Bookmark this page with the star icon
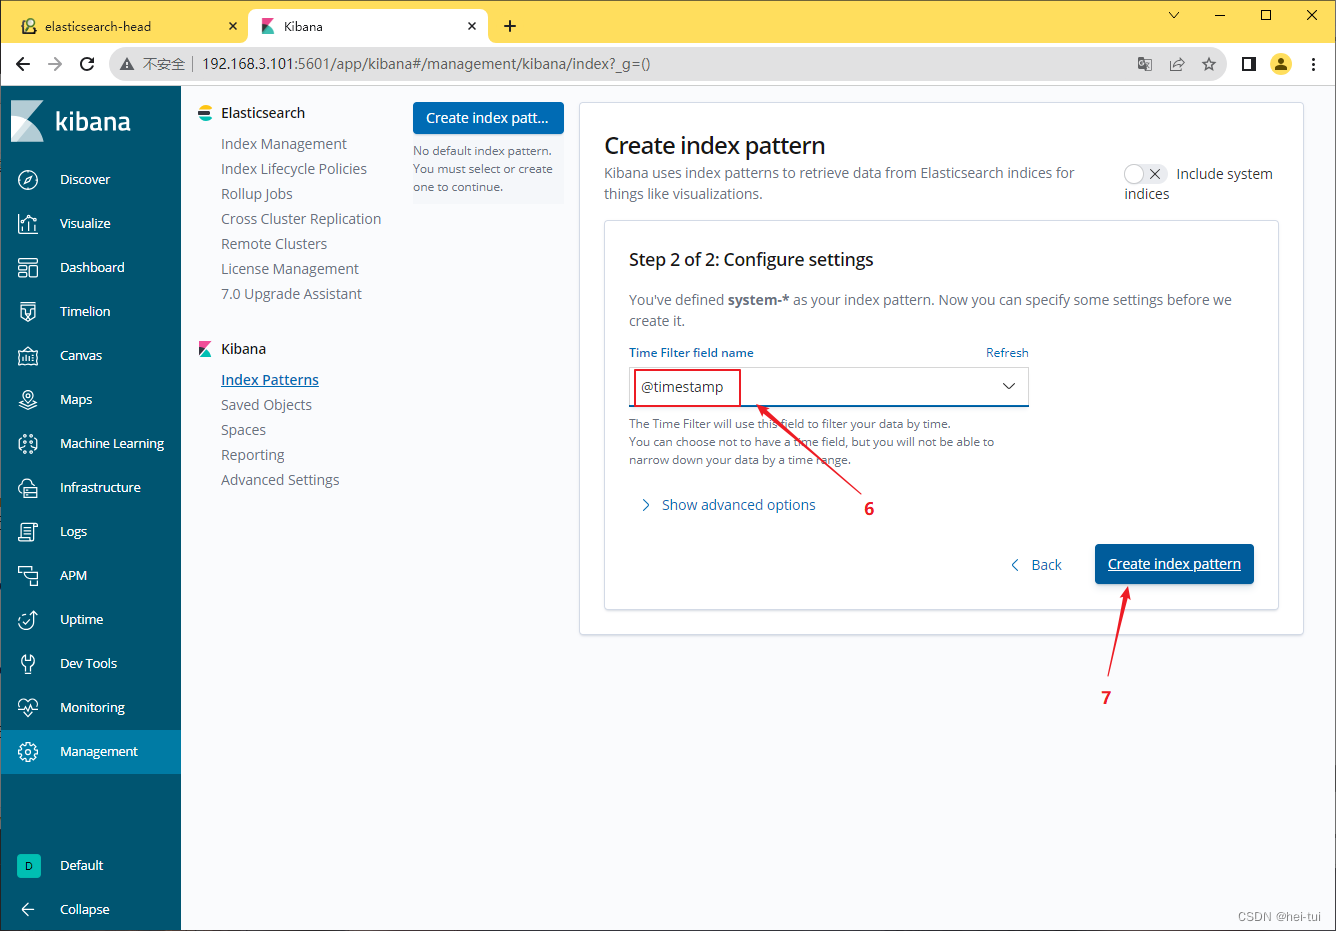 (1209, 64)
